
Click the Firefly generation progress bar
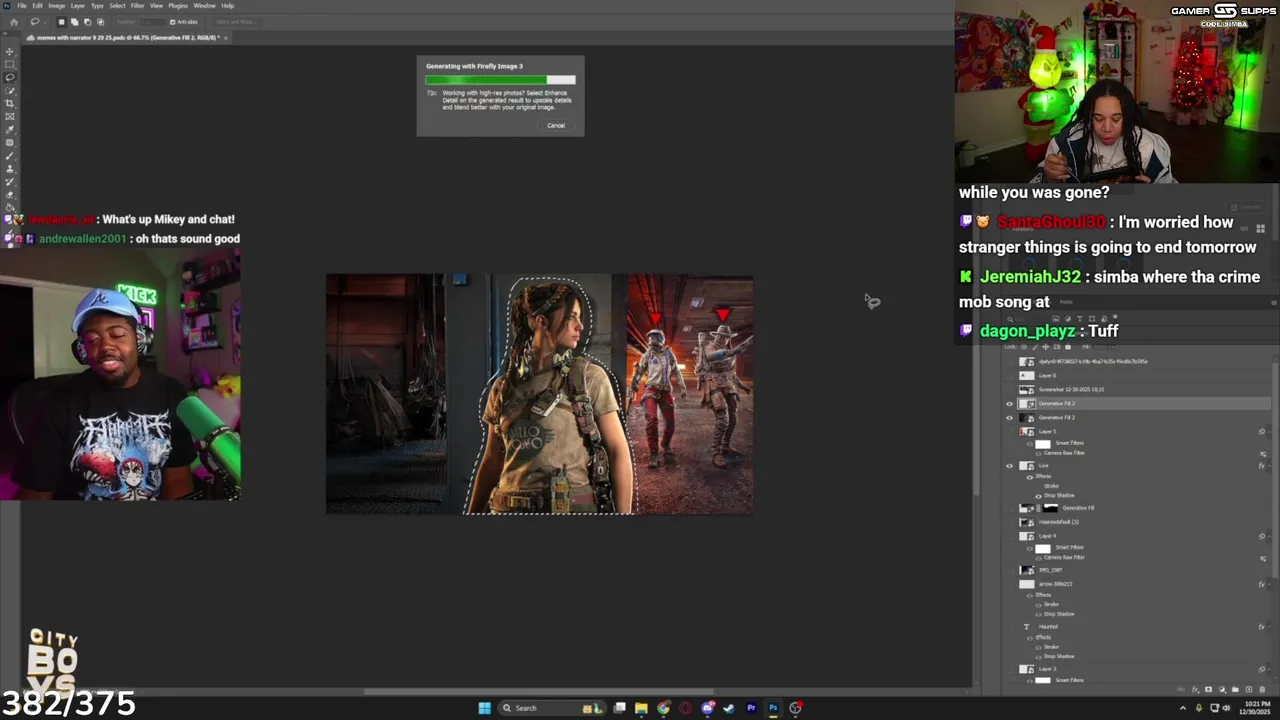coord(500,80)
